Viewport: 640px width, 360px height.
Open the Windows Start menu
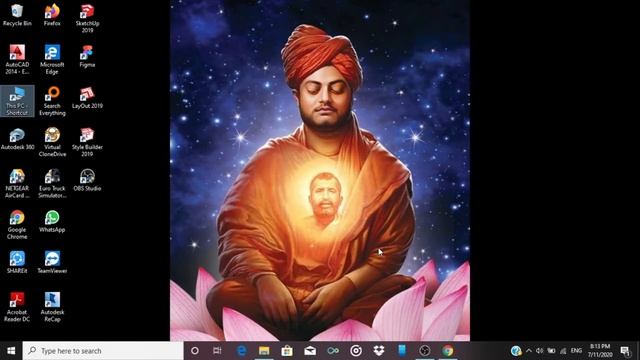11,351
